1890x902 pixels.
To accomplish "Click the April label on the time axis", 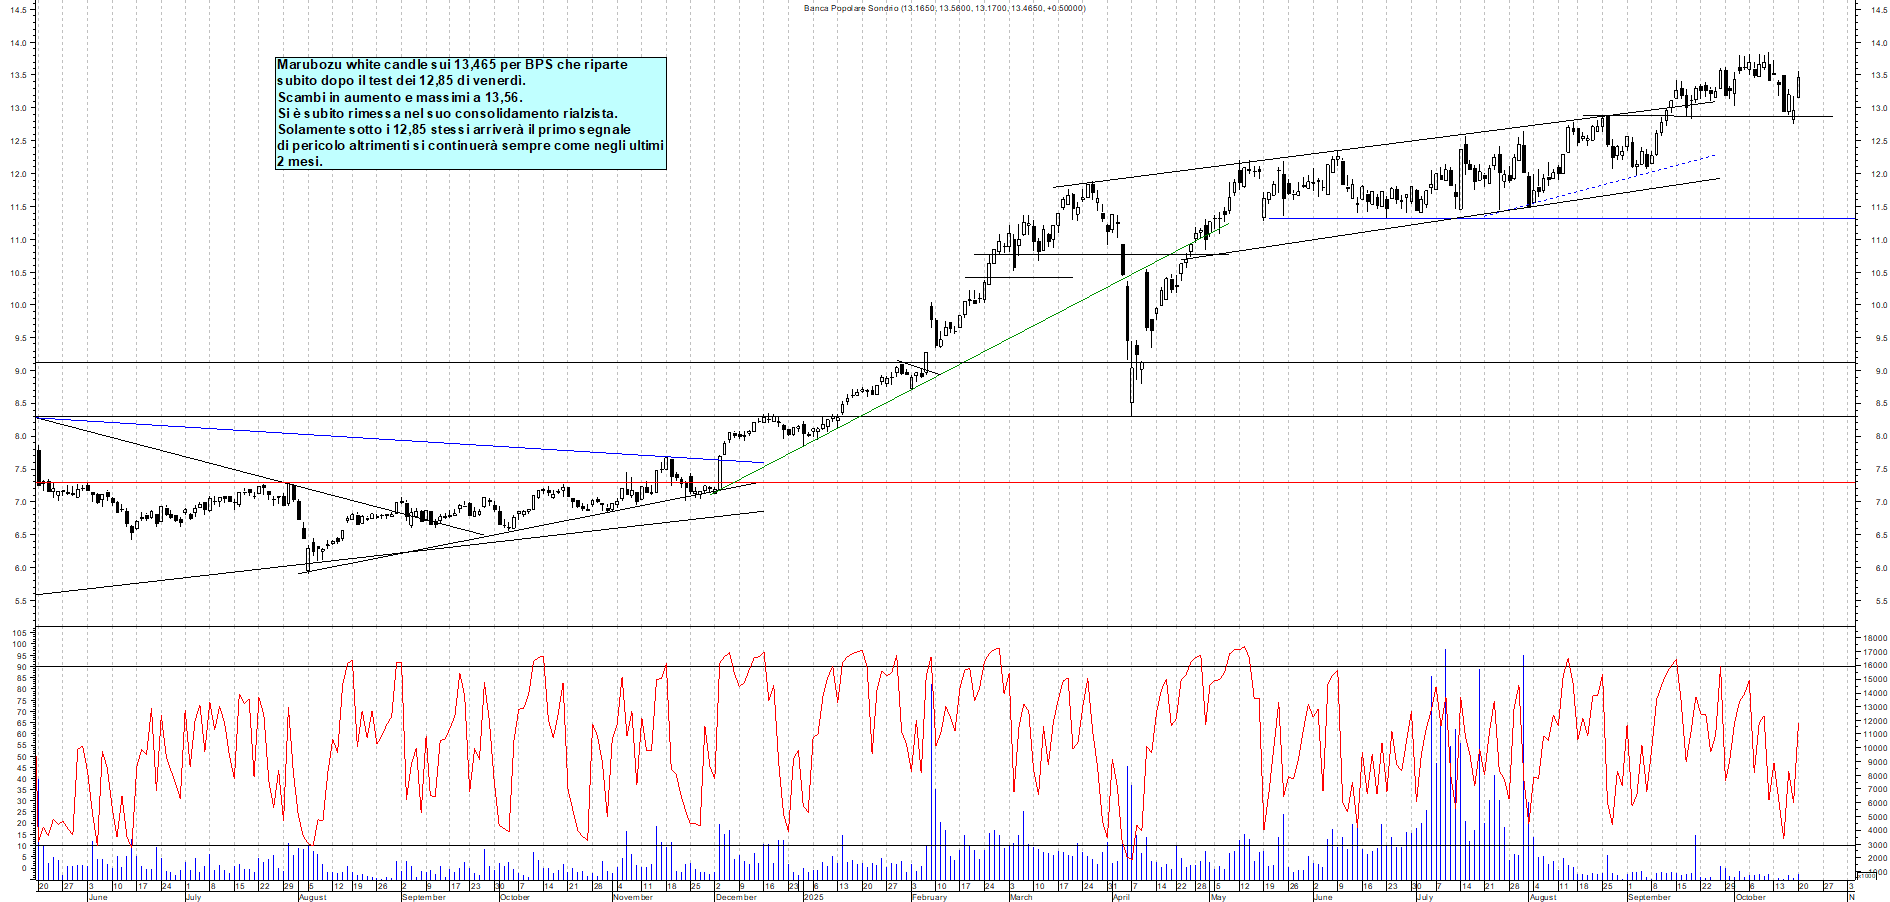I will 1121,897.
